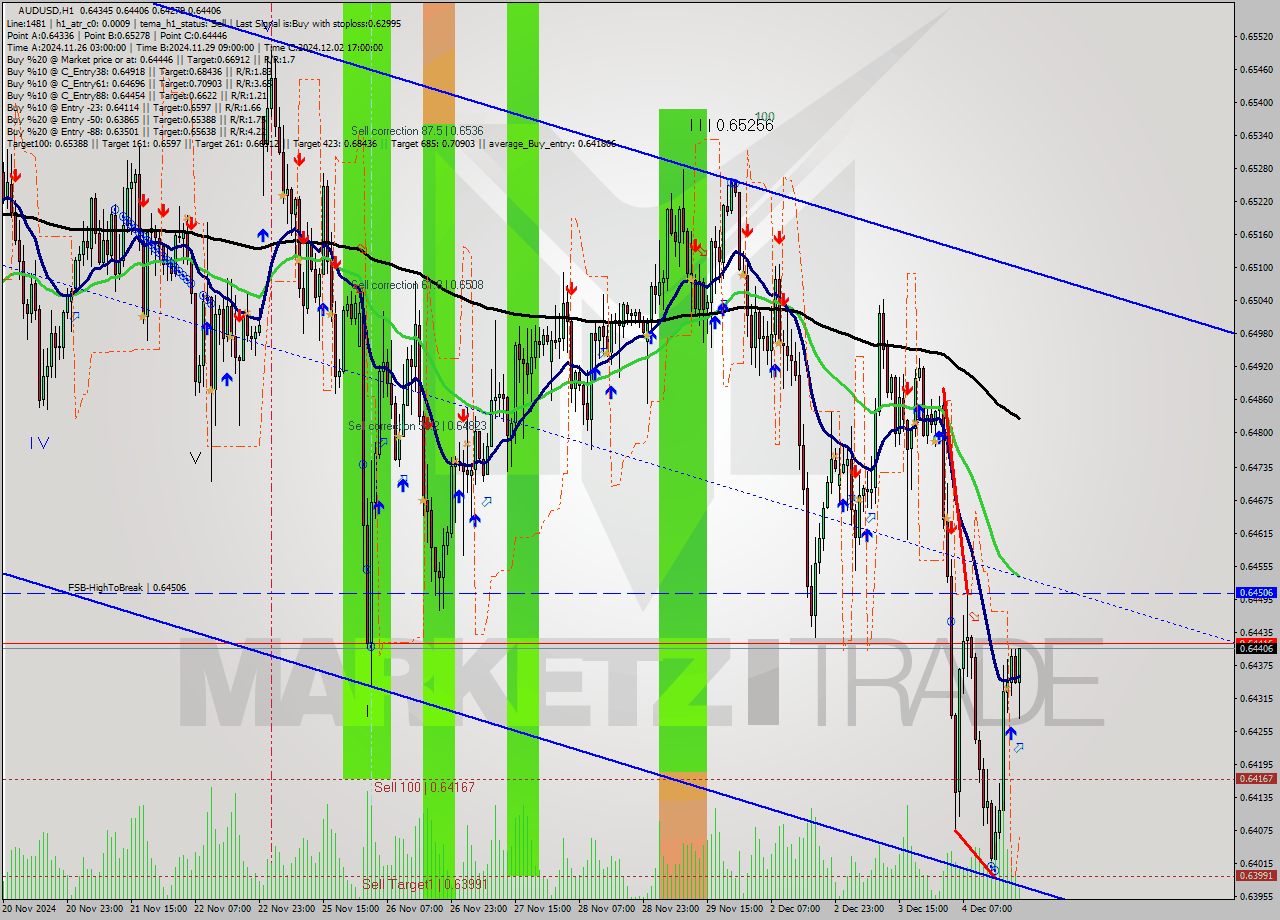Click '4 Dec 07:00' on the time axis

987,909
